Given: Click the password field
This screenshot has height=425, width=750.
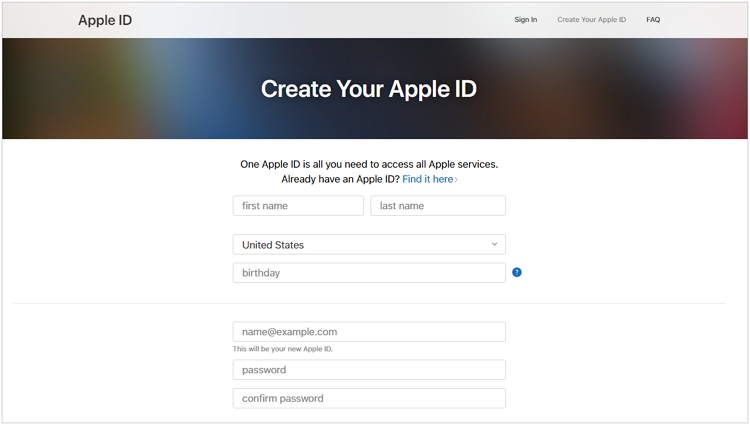Looking at the screenshot, I should pyautogui.click(x=369, y=370).
